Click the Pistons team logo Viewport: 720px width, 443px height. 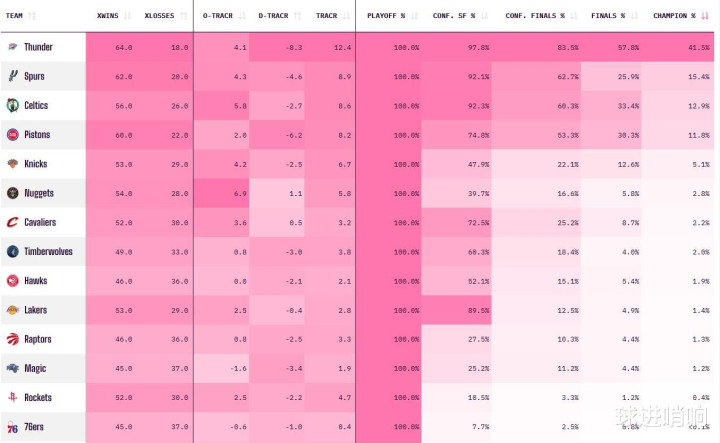[12, 134]
